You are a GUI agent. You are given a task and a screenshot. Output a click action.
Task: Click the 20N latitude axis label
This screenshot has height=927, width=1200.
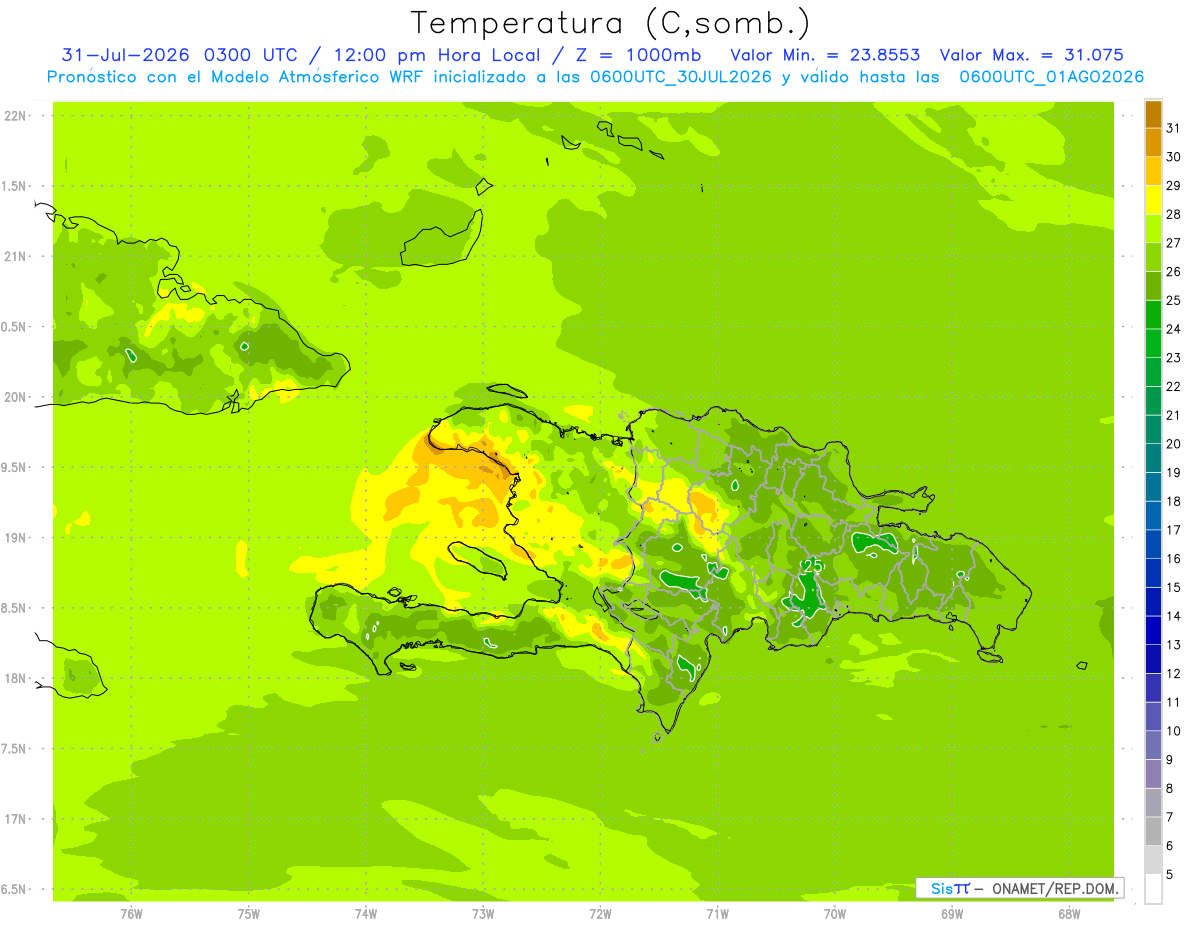click(x=16, y=398)
